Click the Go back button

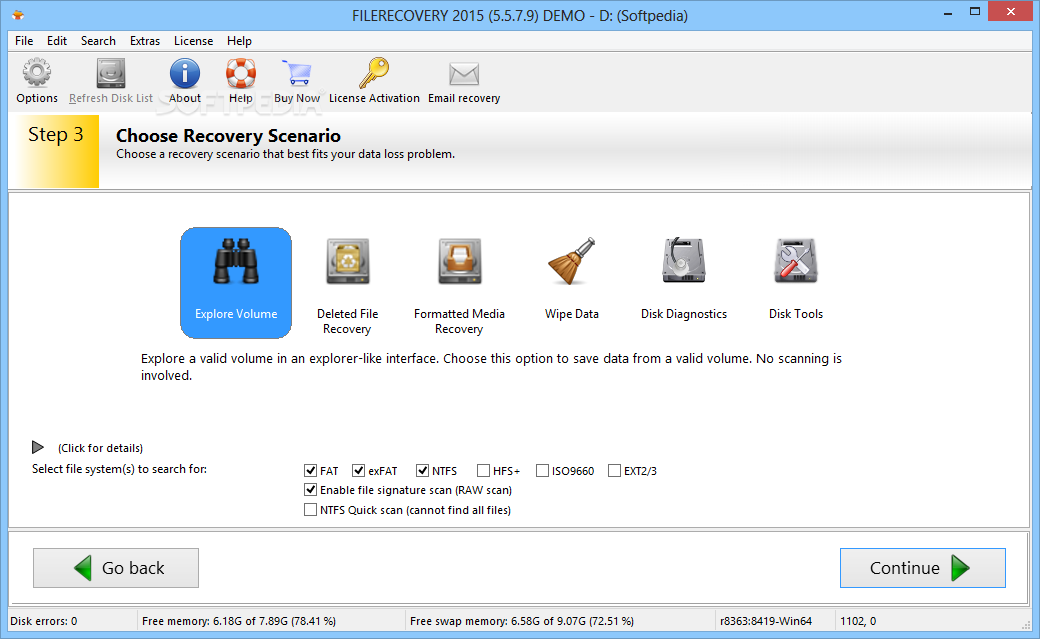click(x=116, y=568)
